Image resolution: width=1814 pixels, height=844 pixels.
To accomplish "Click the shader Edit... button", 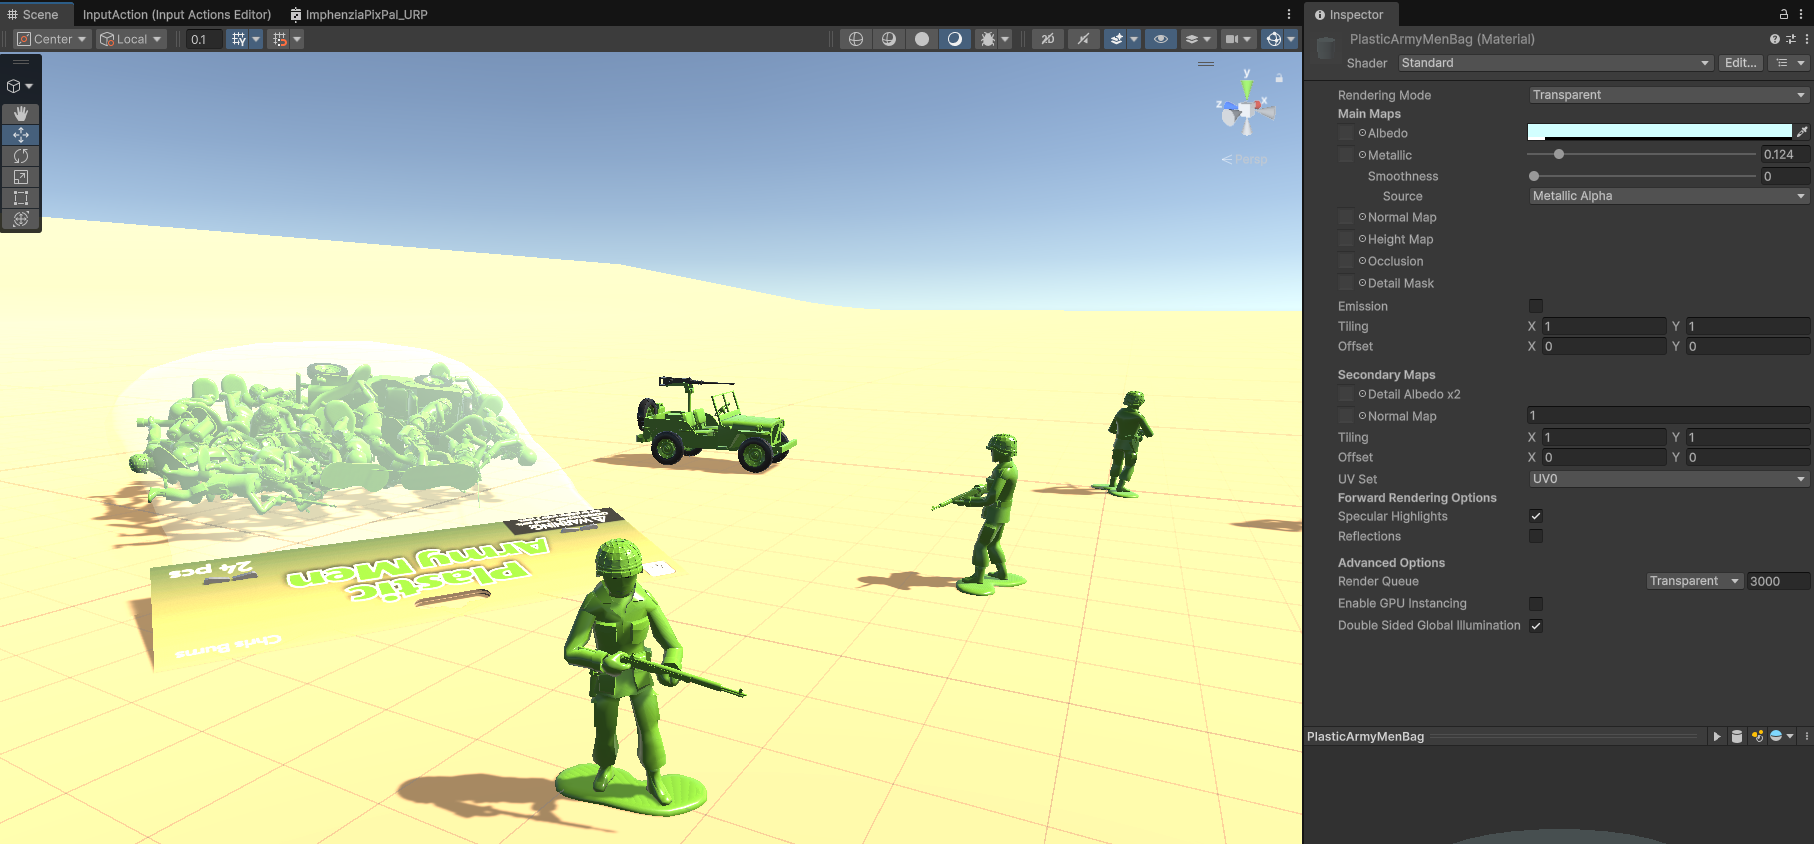I will click(1741, 63).
